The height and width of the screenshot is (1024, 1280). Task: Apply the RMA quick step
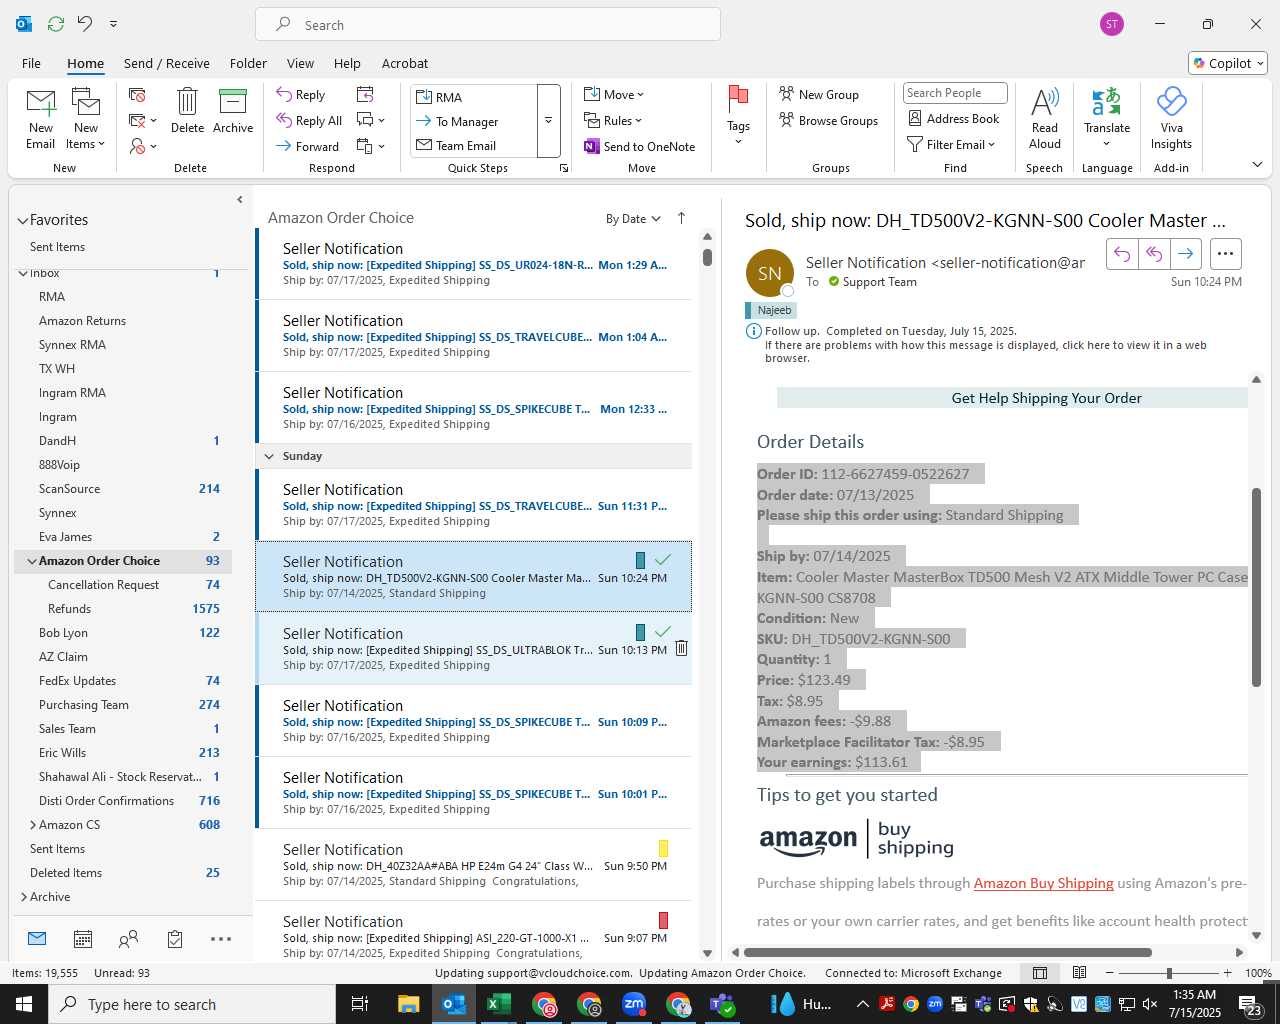click(475, 97)
